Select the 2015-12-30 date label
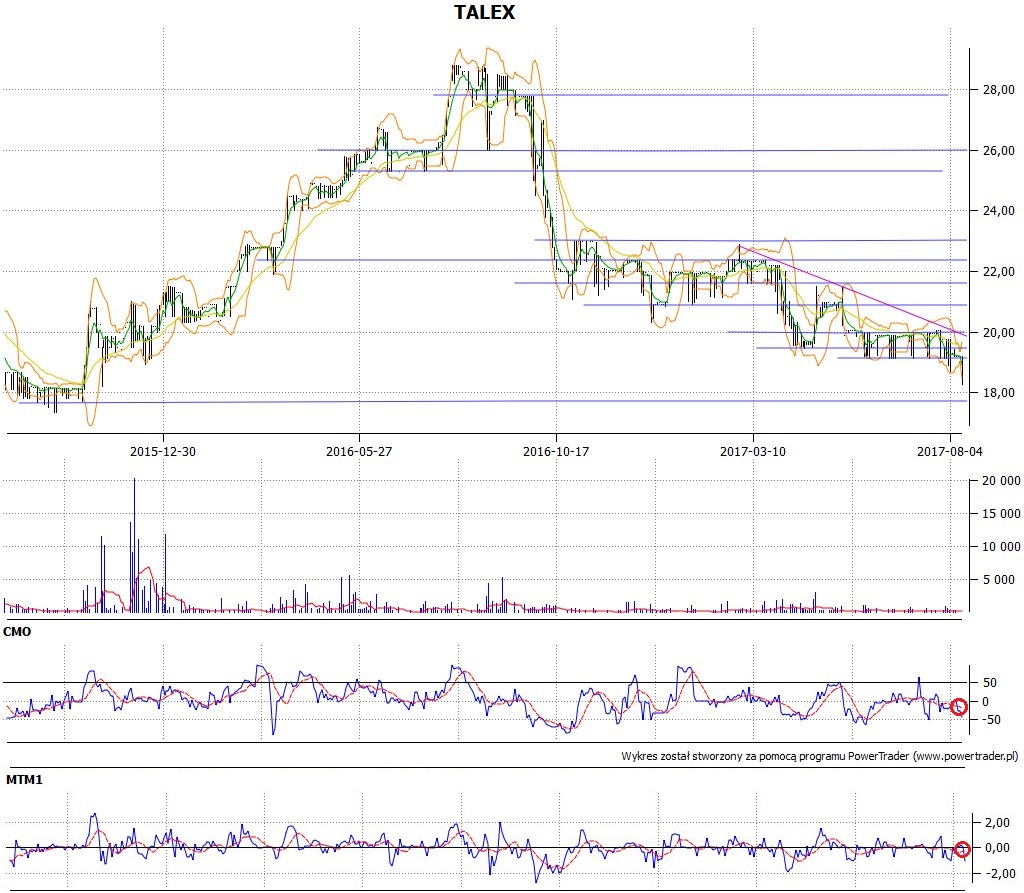 click(x=163, y=451)
